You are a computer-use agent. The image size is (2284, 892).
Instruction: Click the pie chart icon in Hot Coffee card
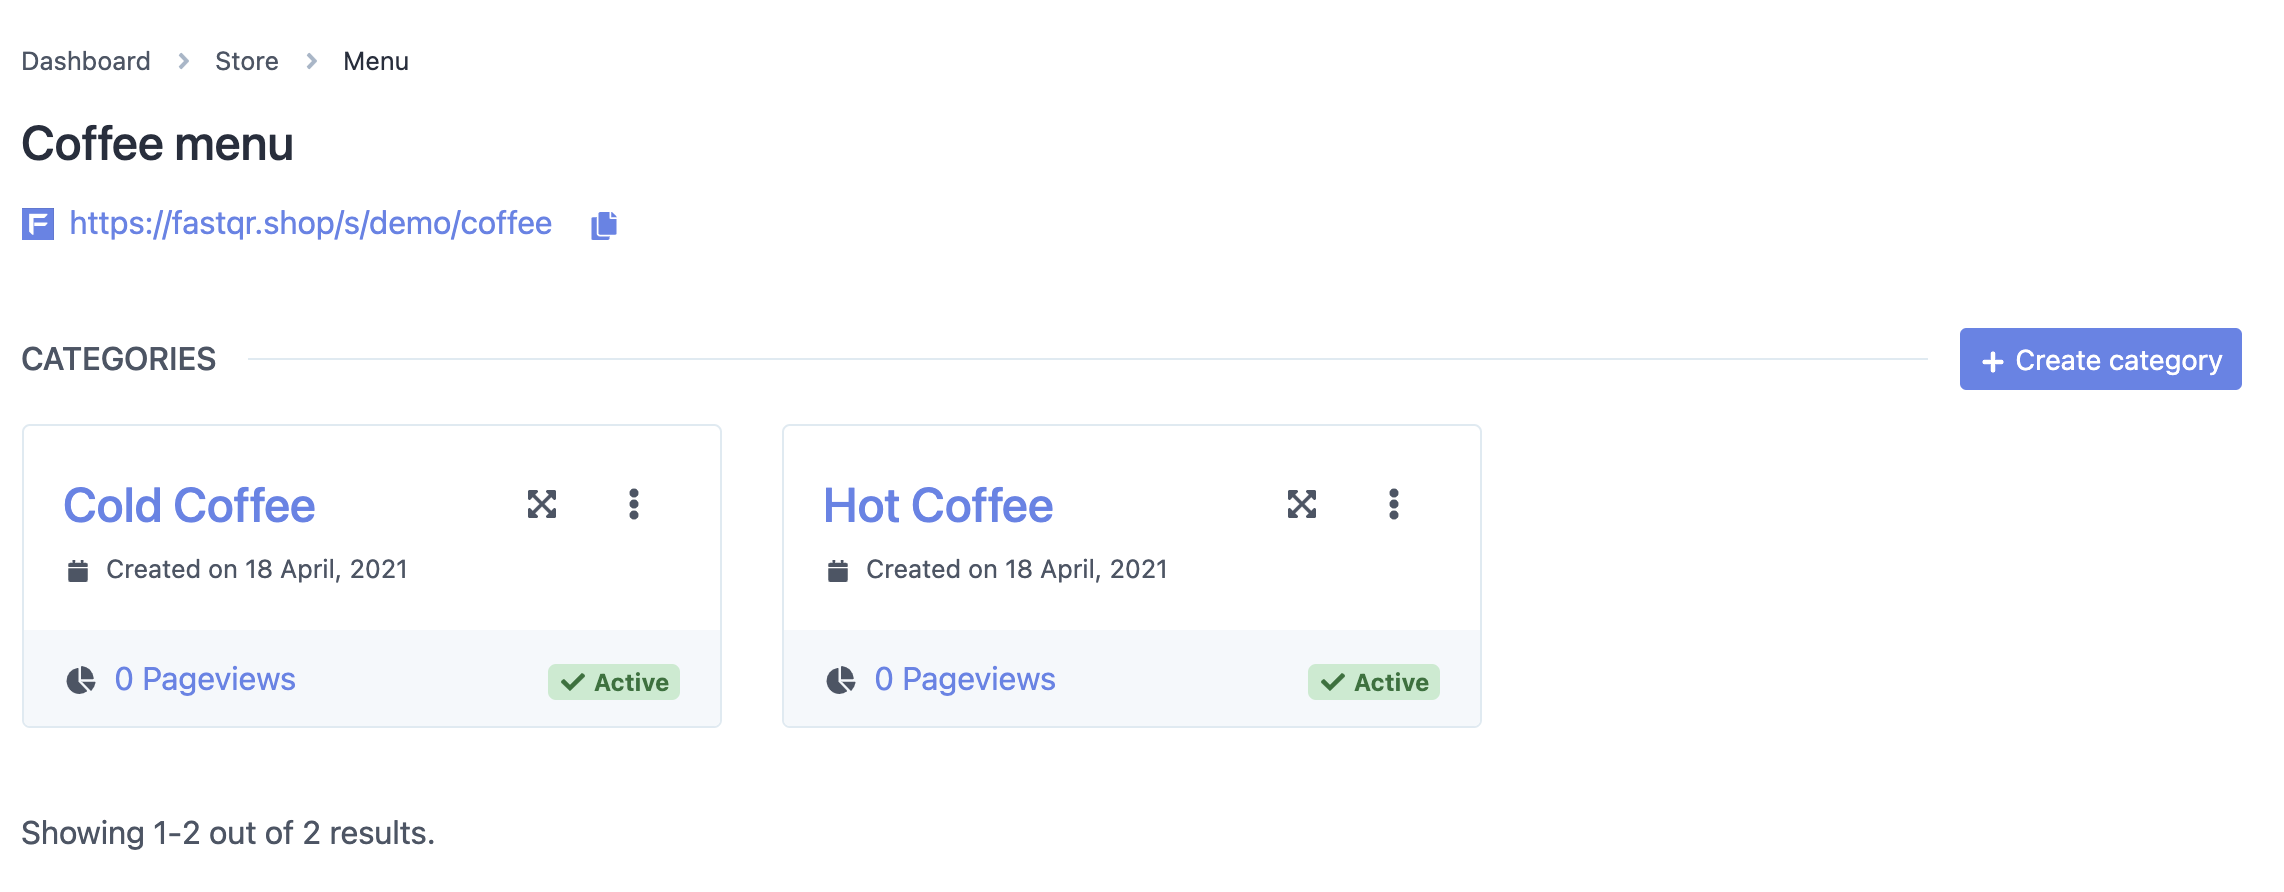click(x=841, y=680)
